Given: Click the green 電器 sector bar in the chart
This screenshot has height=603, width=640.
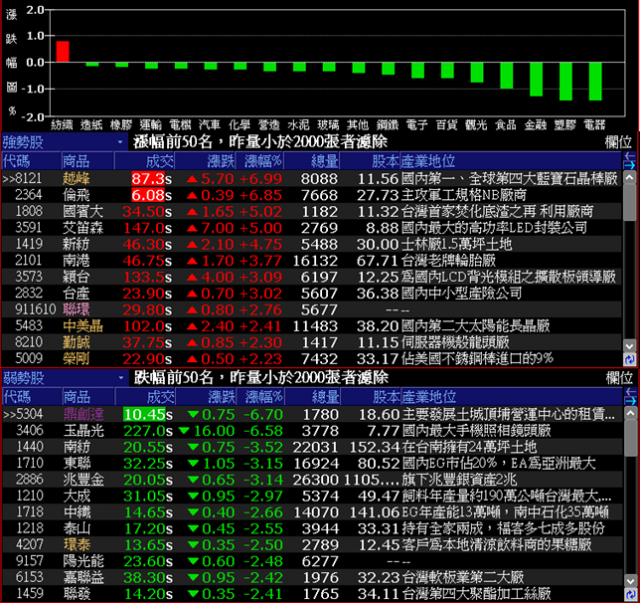Looking at the screenshot, I should tap(595, 81).
